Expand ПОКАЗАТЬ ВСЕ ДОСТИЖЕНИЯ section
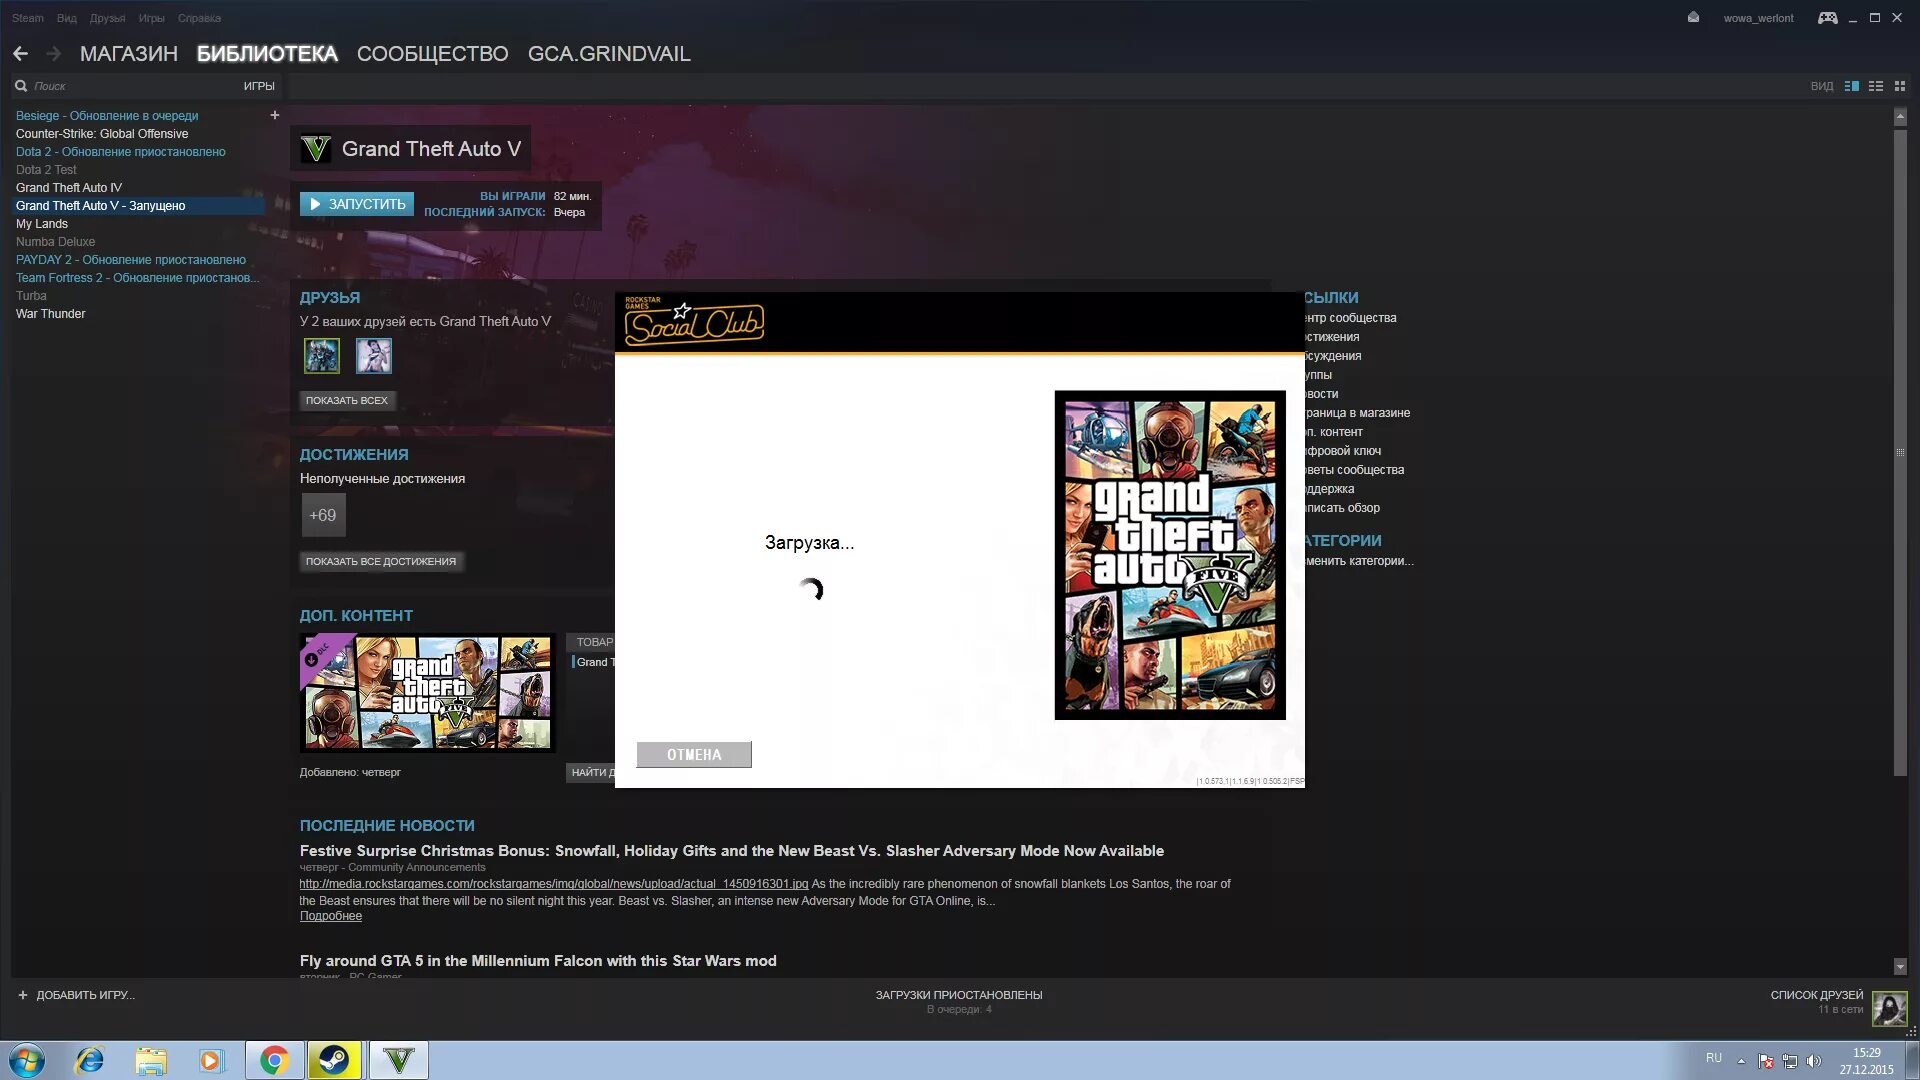Viewport: 1920px width, 1080px height. 381,560
